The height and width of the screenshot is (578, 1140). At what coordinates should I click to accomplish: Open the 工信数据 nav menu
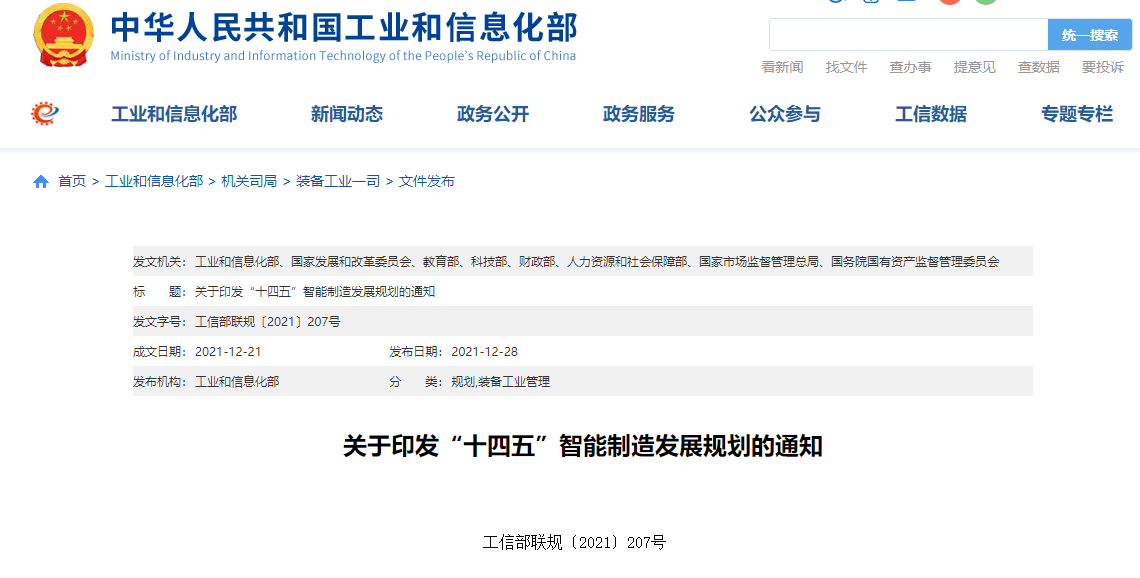pyautogui.click(x=931, y=114)
